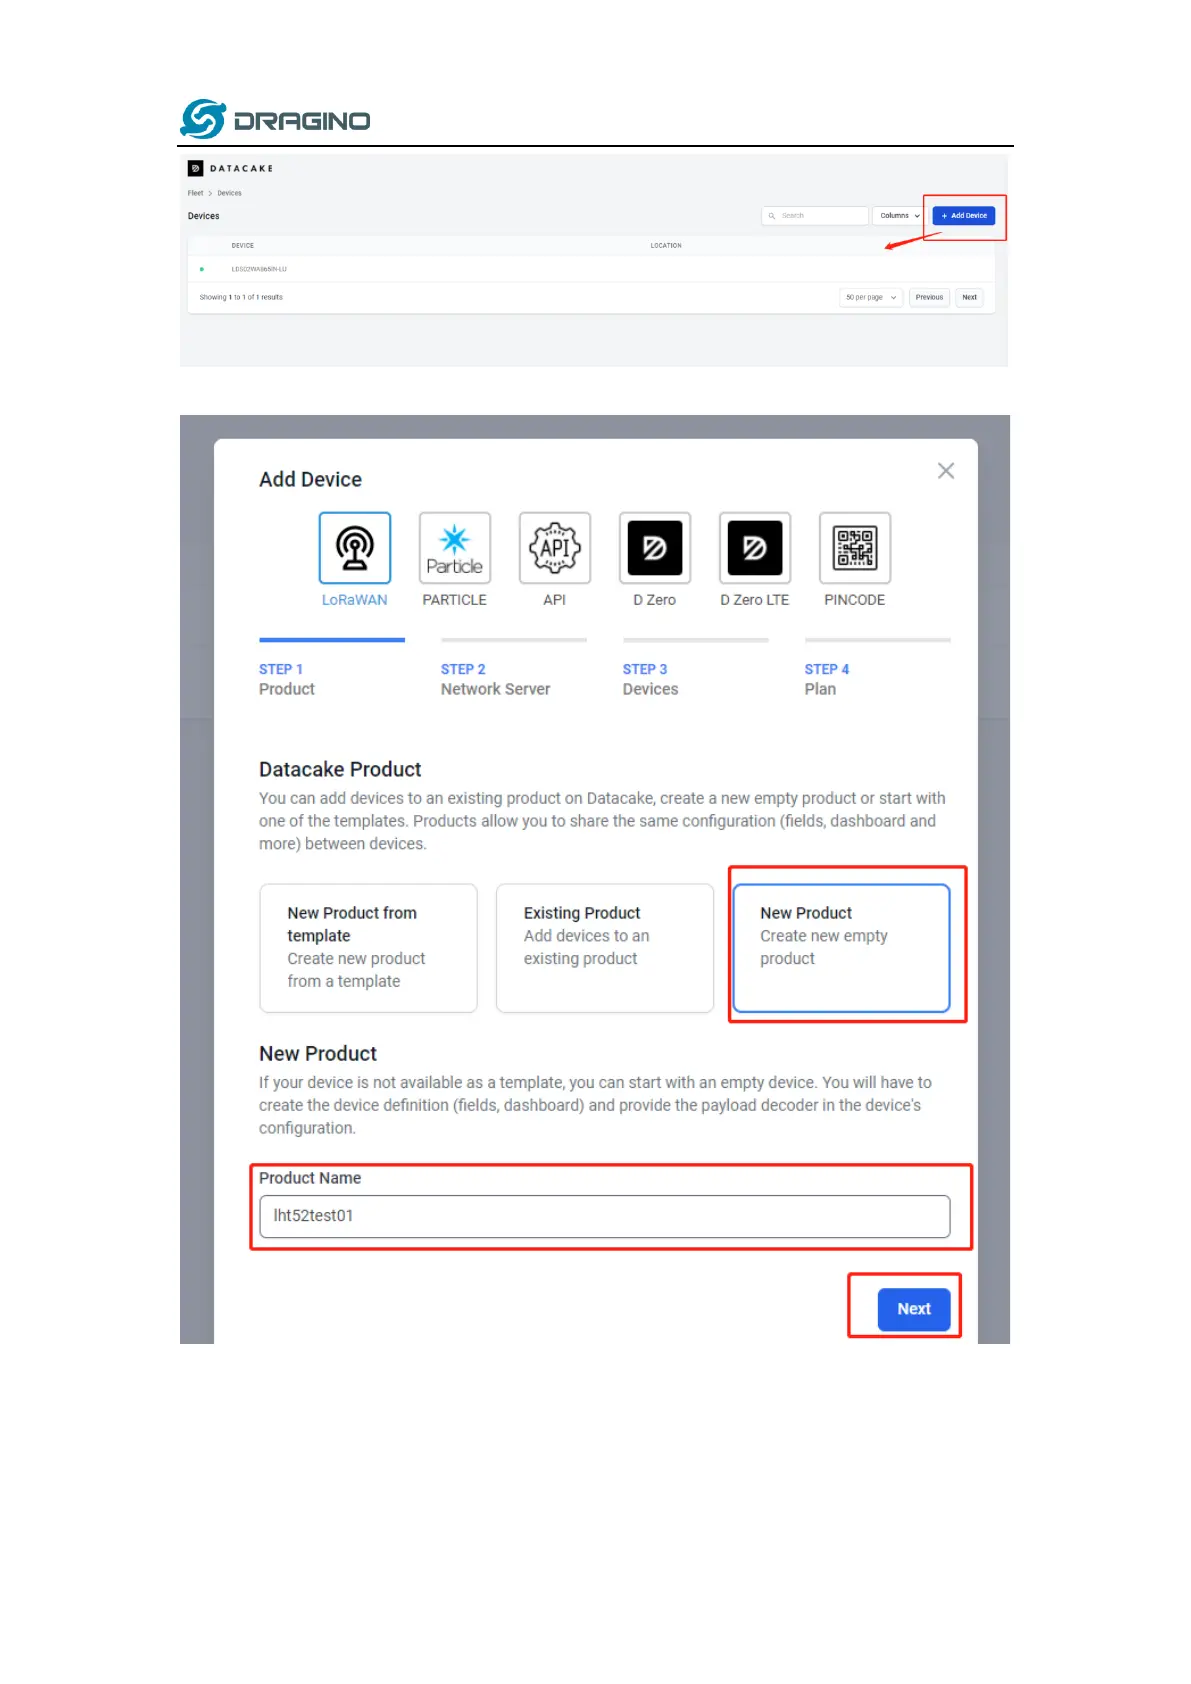
Task: Click the Datacake logo icon
Action: coord(195,168)
